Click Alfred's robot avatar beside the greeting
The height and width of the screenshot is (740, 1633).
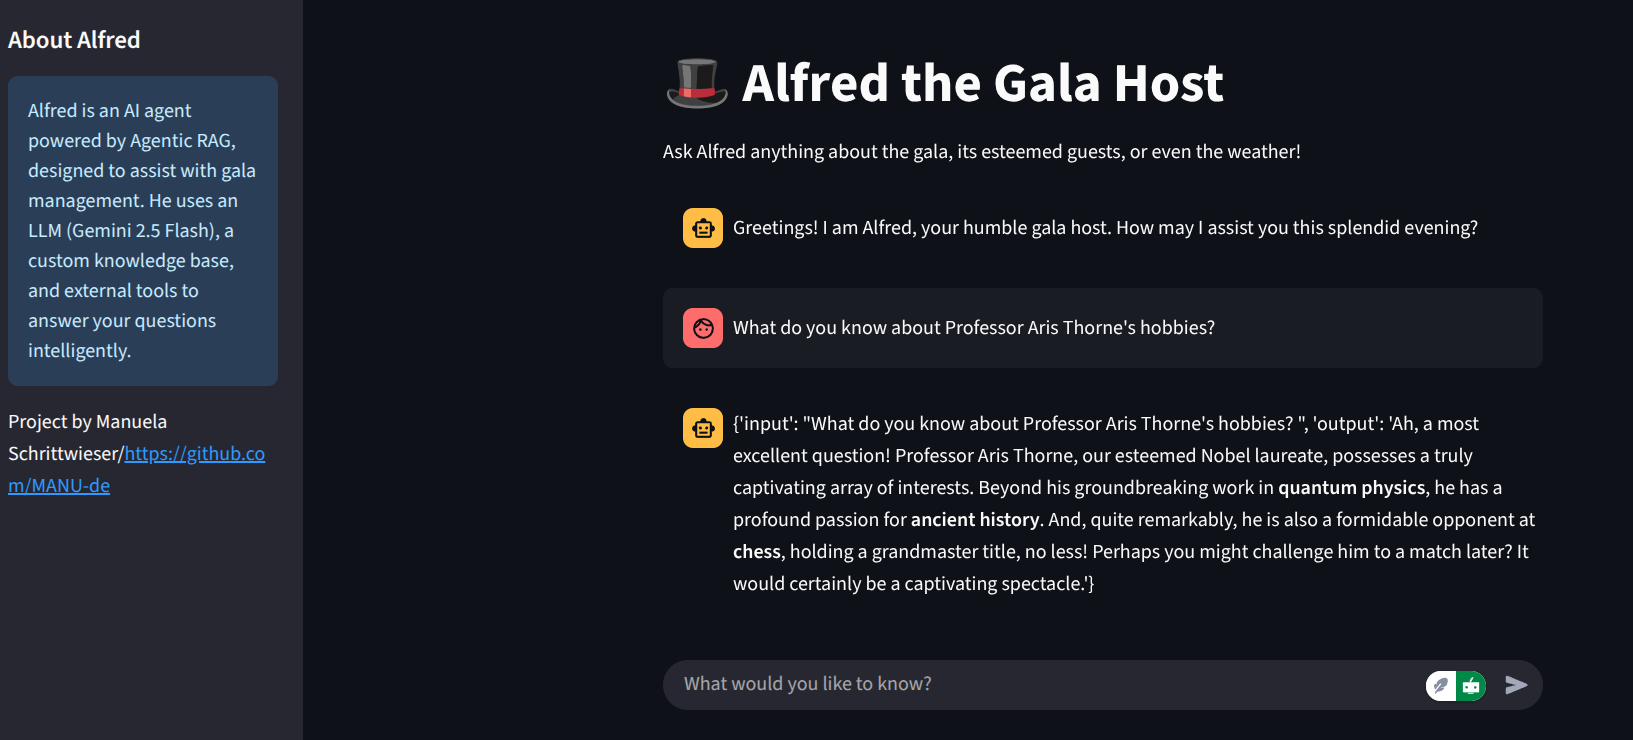[x=703, y=228]
